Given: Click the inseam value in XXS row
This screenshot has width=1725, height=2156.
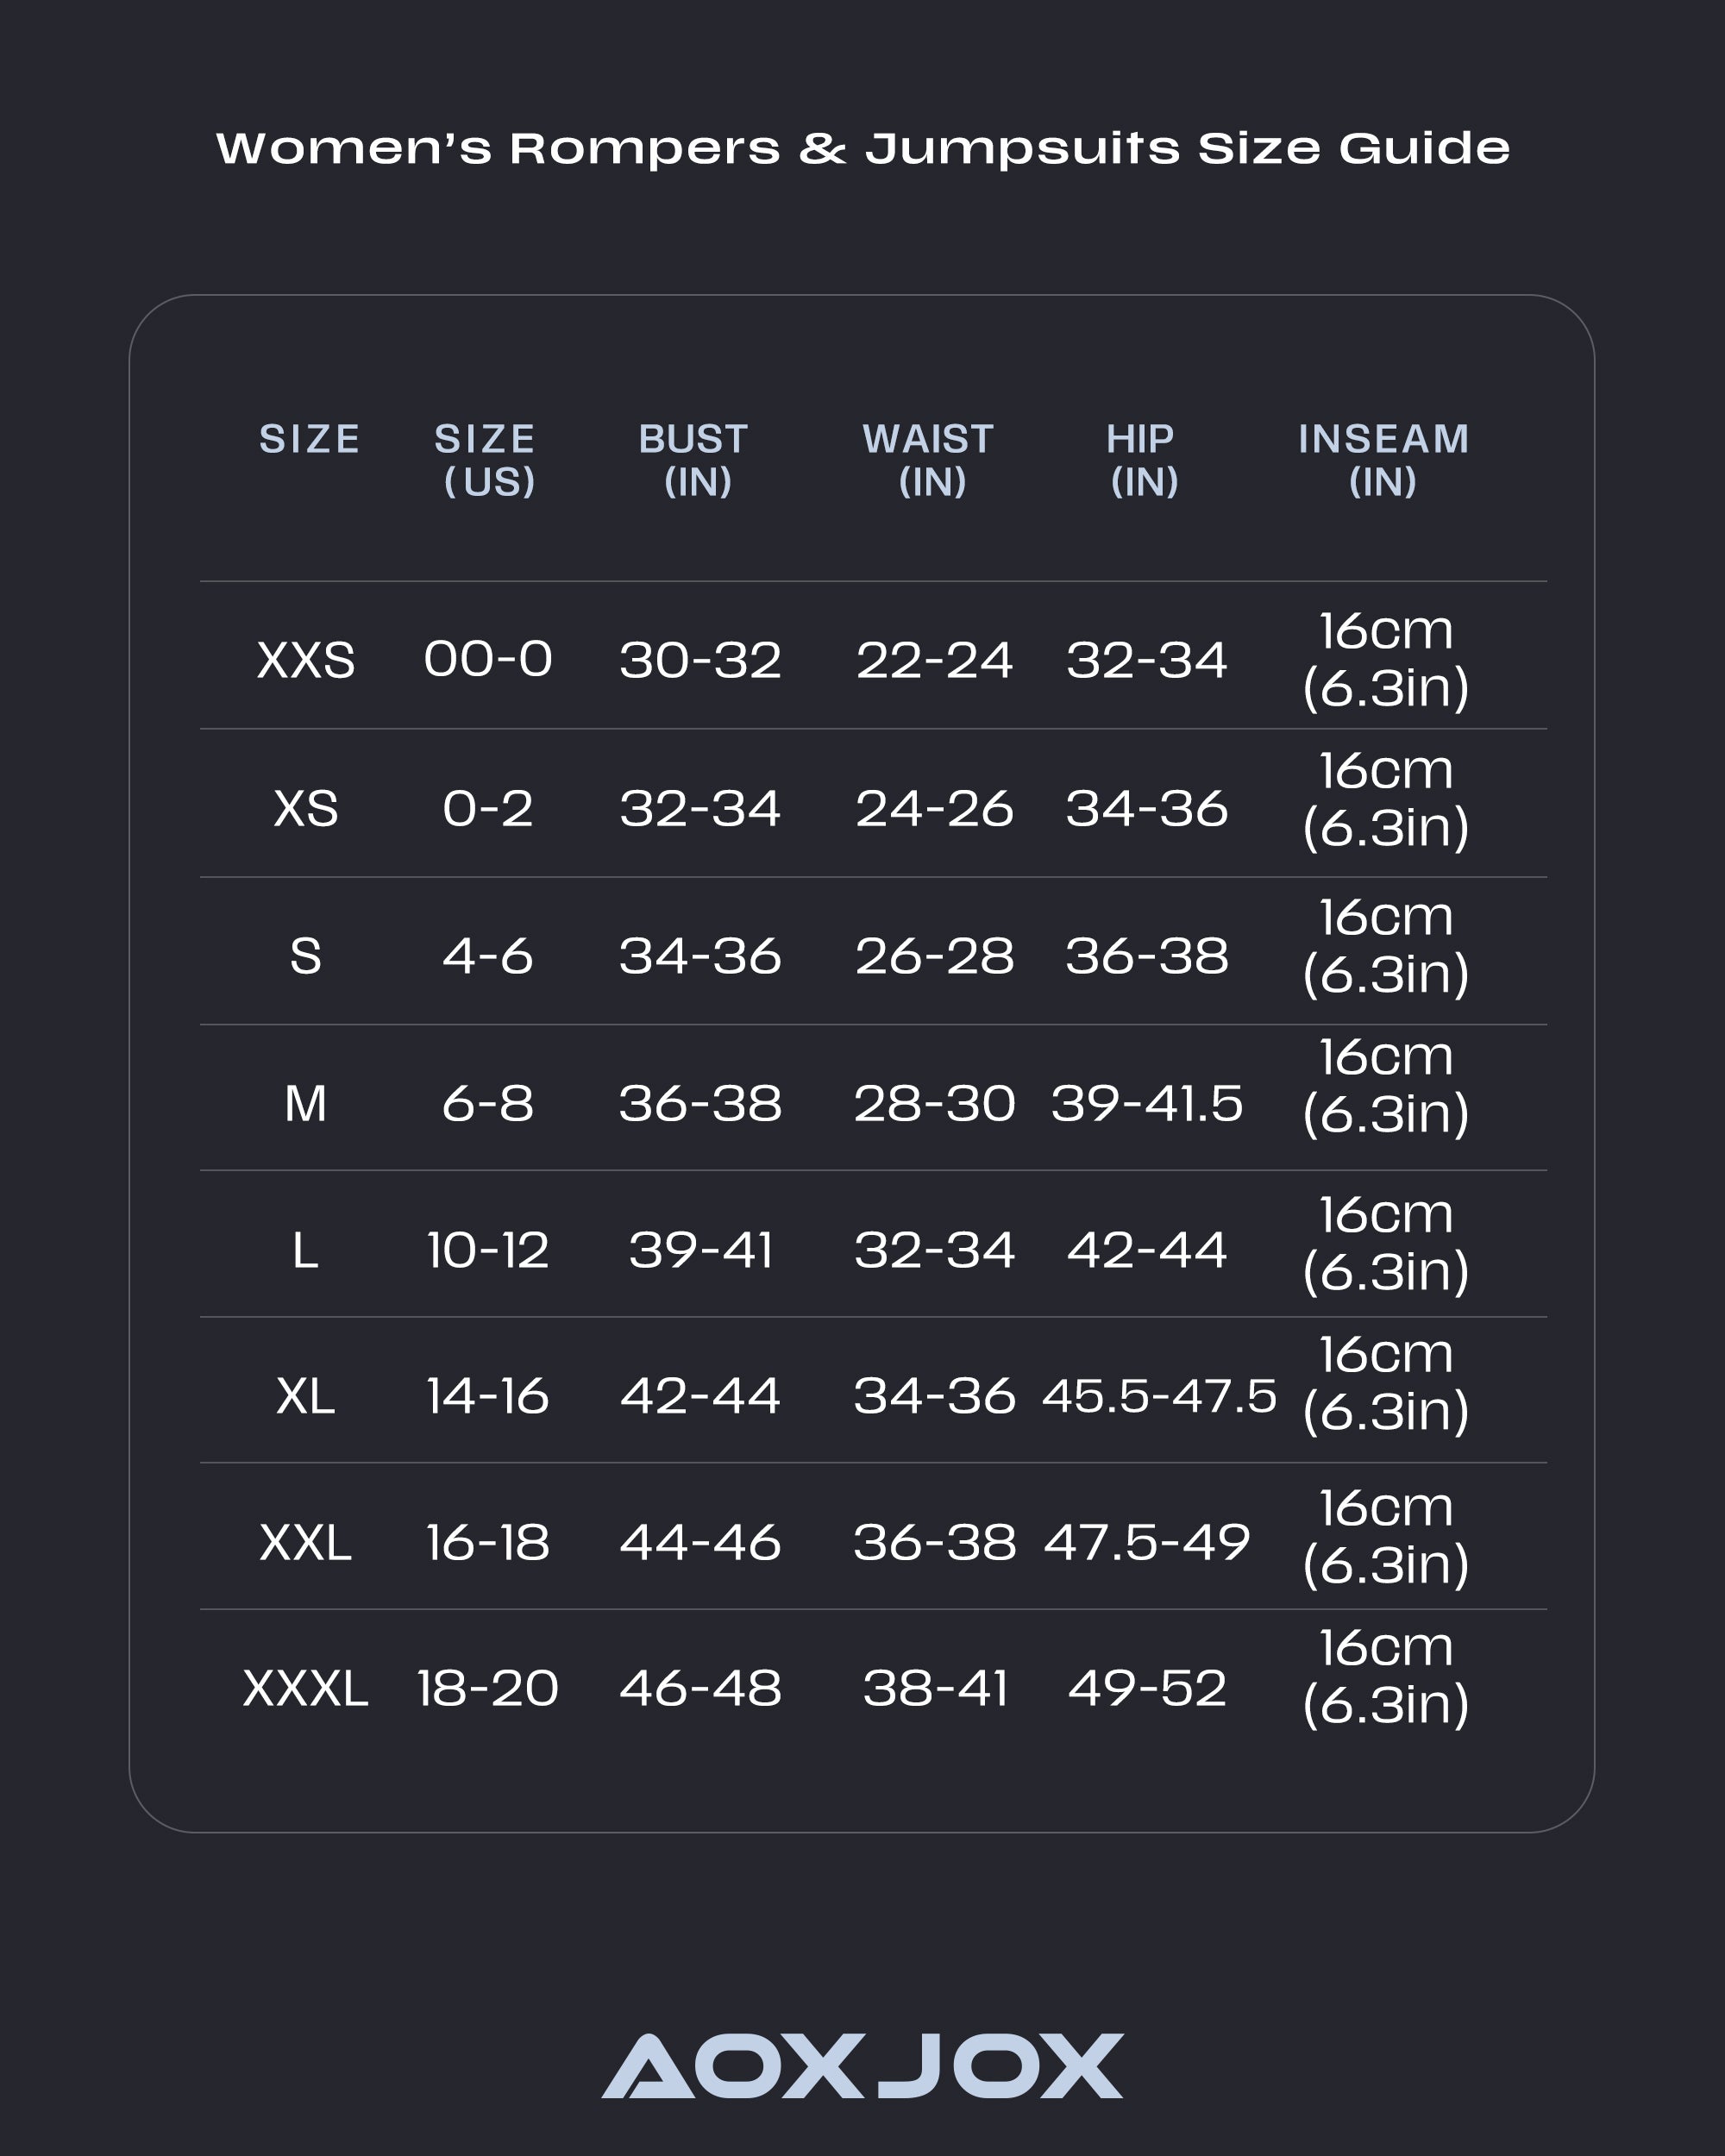Looking at the screenshot, I should coord(1385,659).
